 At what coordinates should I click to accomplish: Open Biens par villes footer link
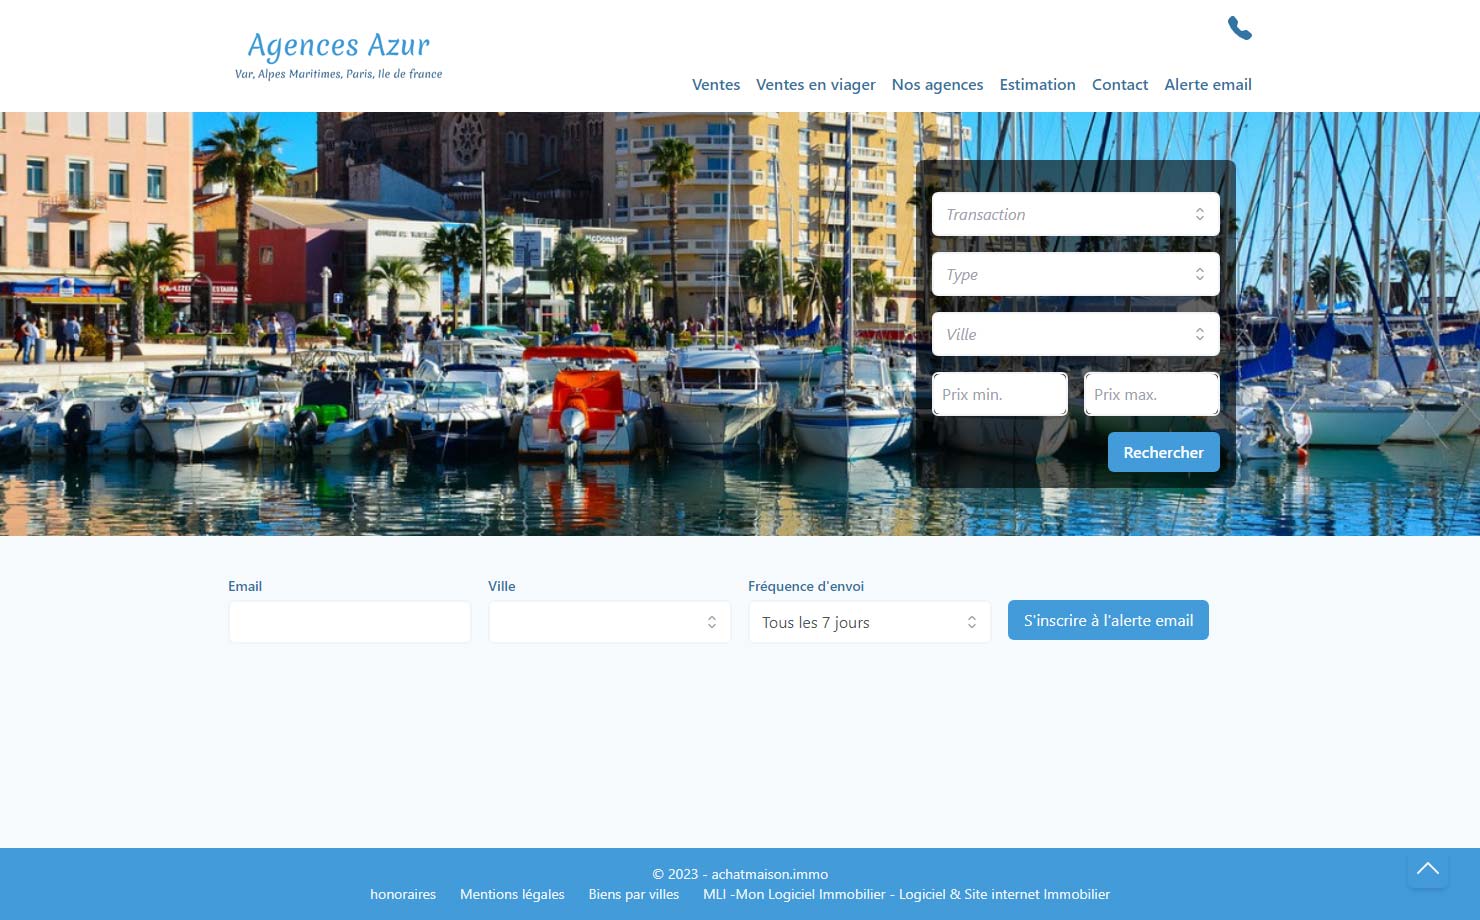coord(634,894)
